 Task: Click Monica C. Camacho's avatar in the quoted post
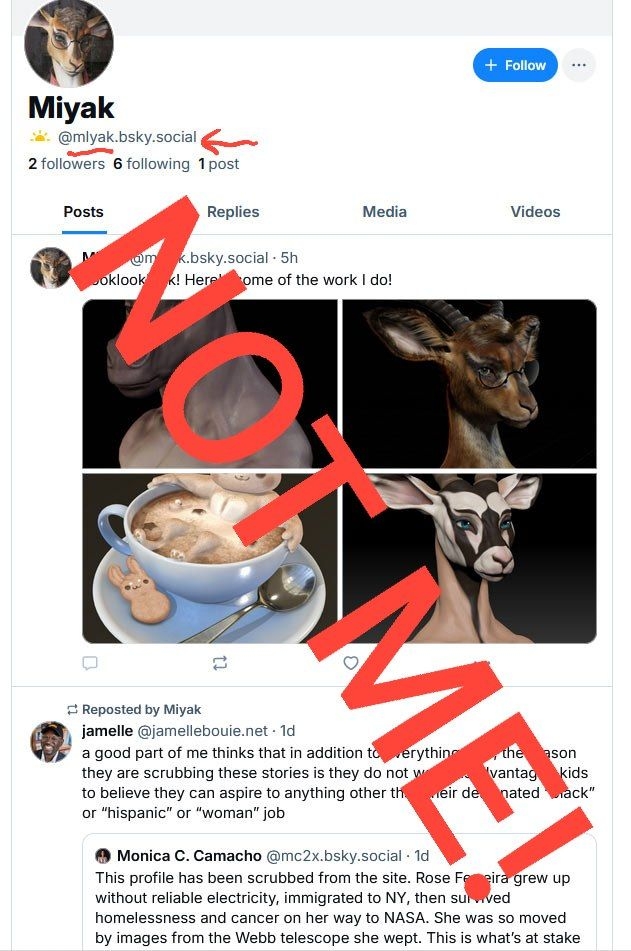(x=103, y=856)
